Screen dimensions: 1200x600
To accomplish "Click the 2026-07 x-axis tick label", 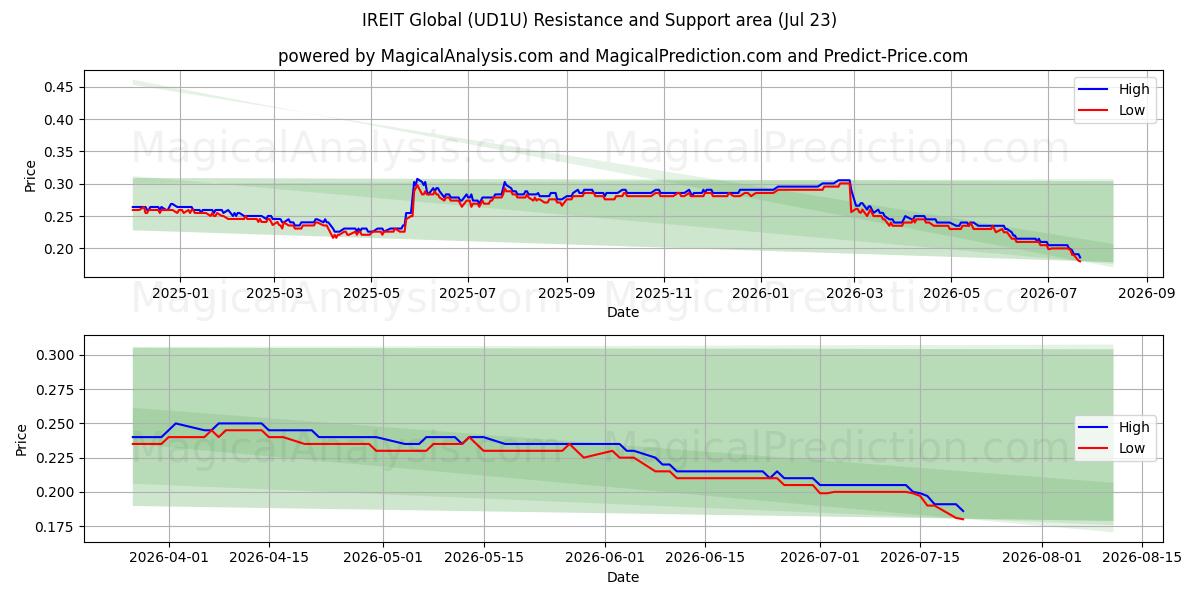I will click(x=1047, y=293).
